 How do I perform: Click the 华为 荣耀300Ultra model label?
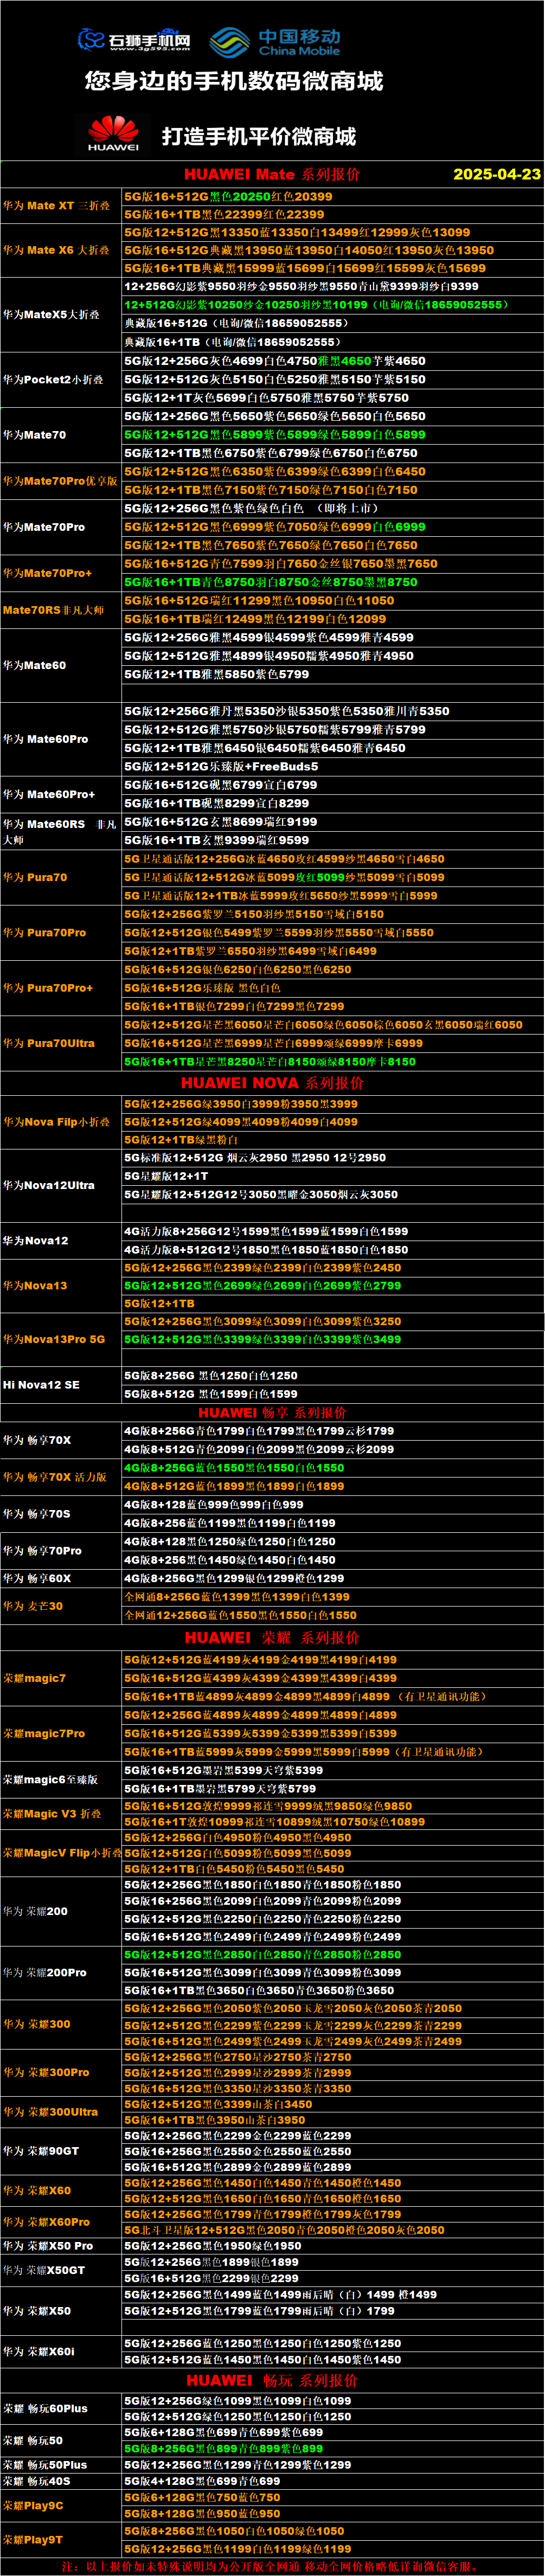click(x=50, y=2112)
